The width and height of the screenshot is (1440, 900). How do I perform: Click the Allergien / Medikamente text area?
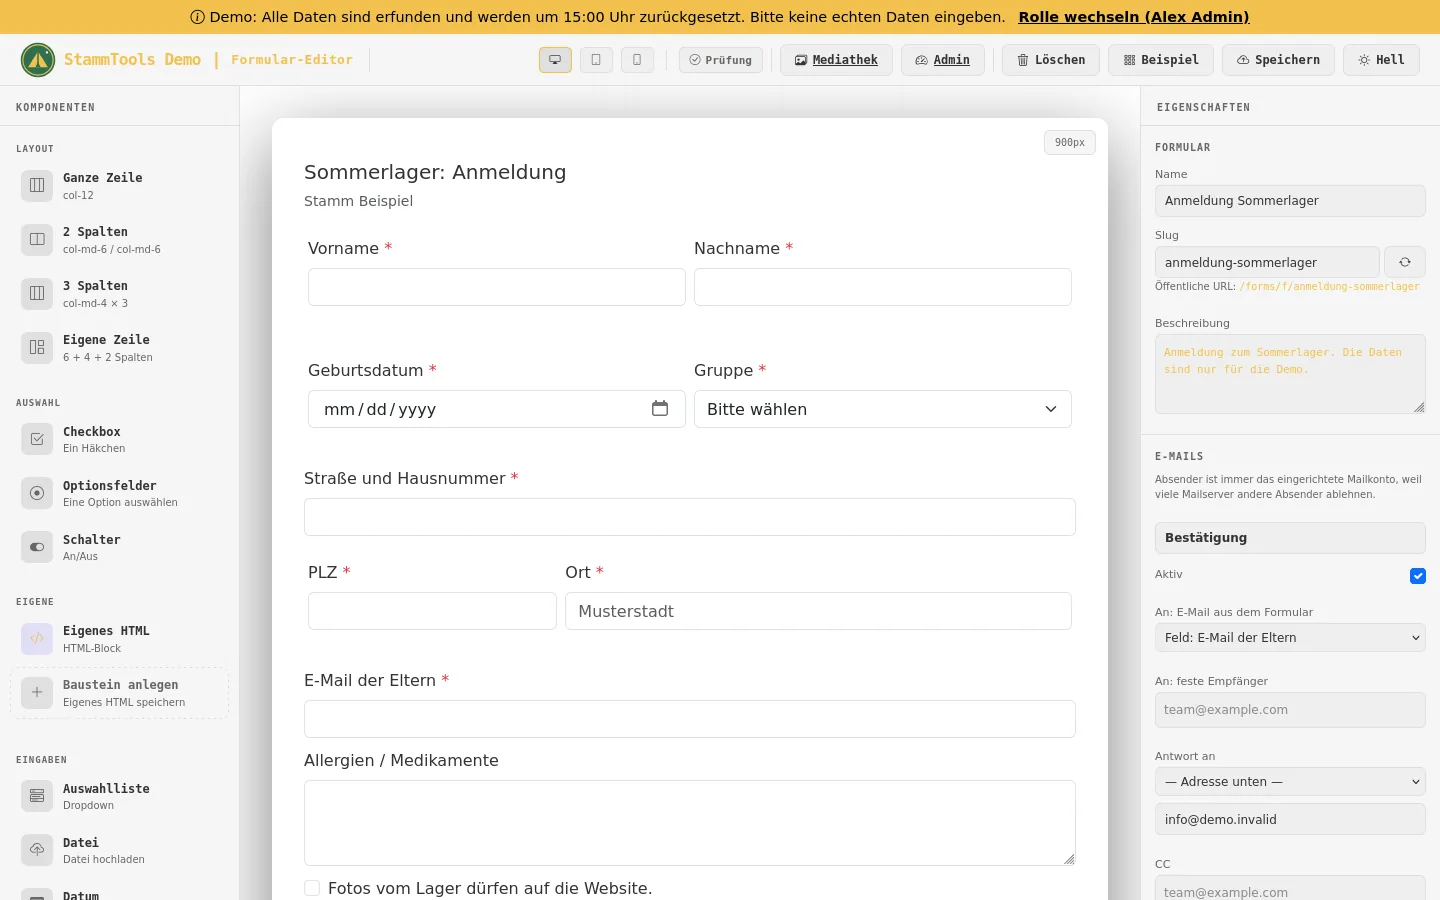[x=690, y=823]
